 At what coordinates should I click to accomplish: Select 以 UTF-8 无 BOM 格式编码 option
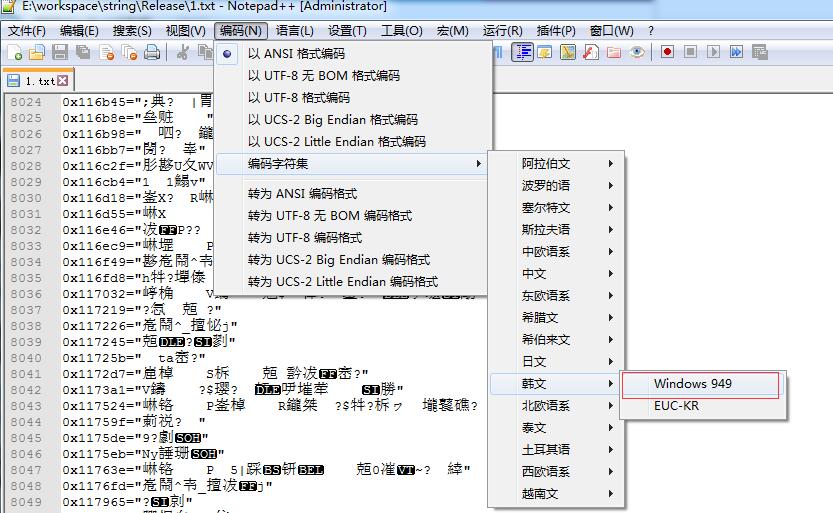click(323, 76)
